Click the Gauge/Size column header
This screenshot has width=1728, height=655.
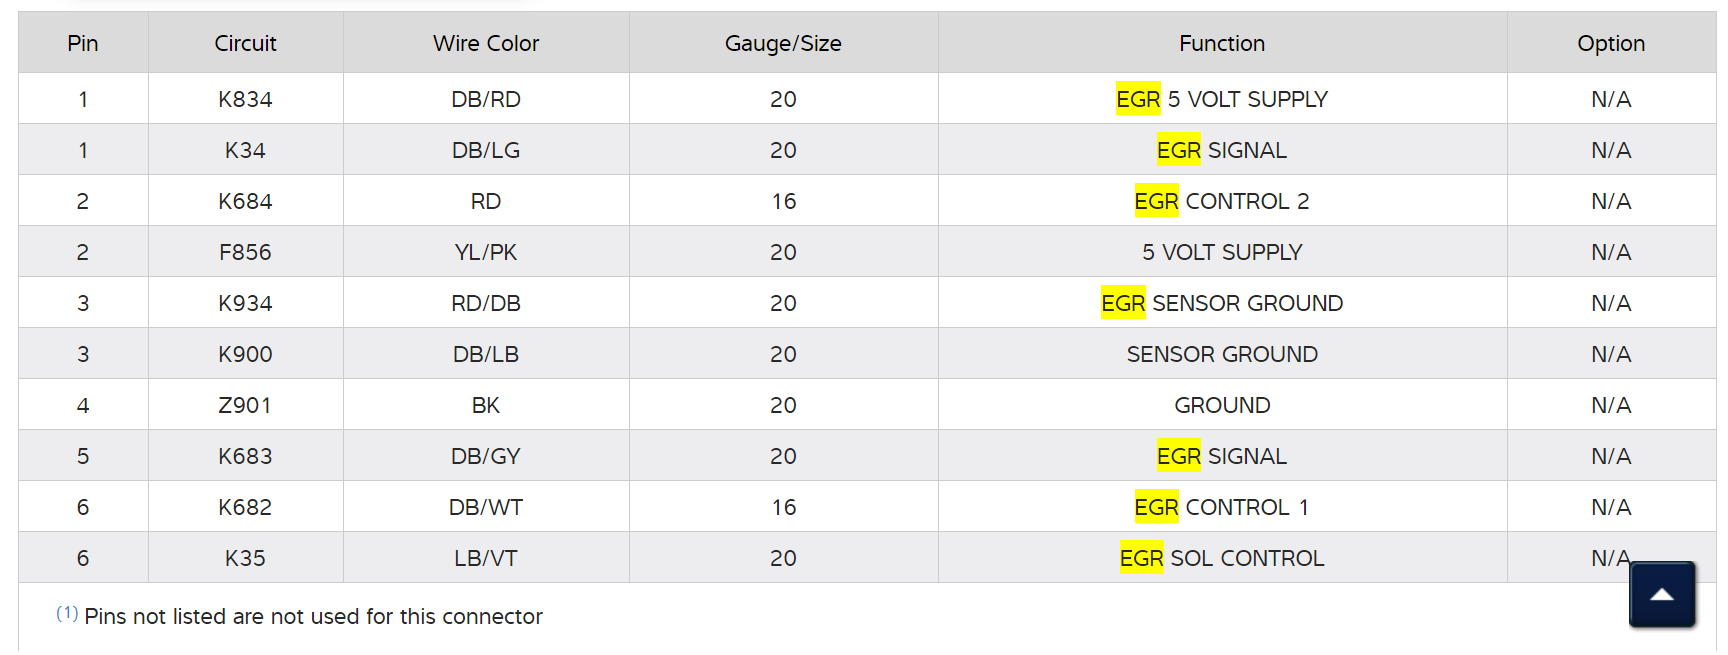783,43
